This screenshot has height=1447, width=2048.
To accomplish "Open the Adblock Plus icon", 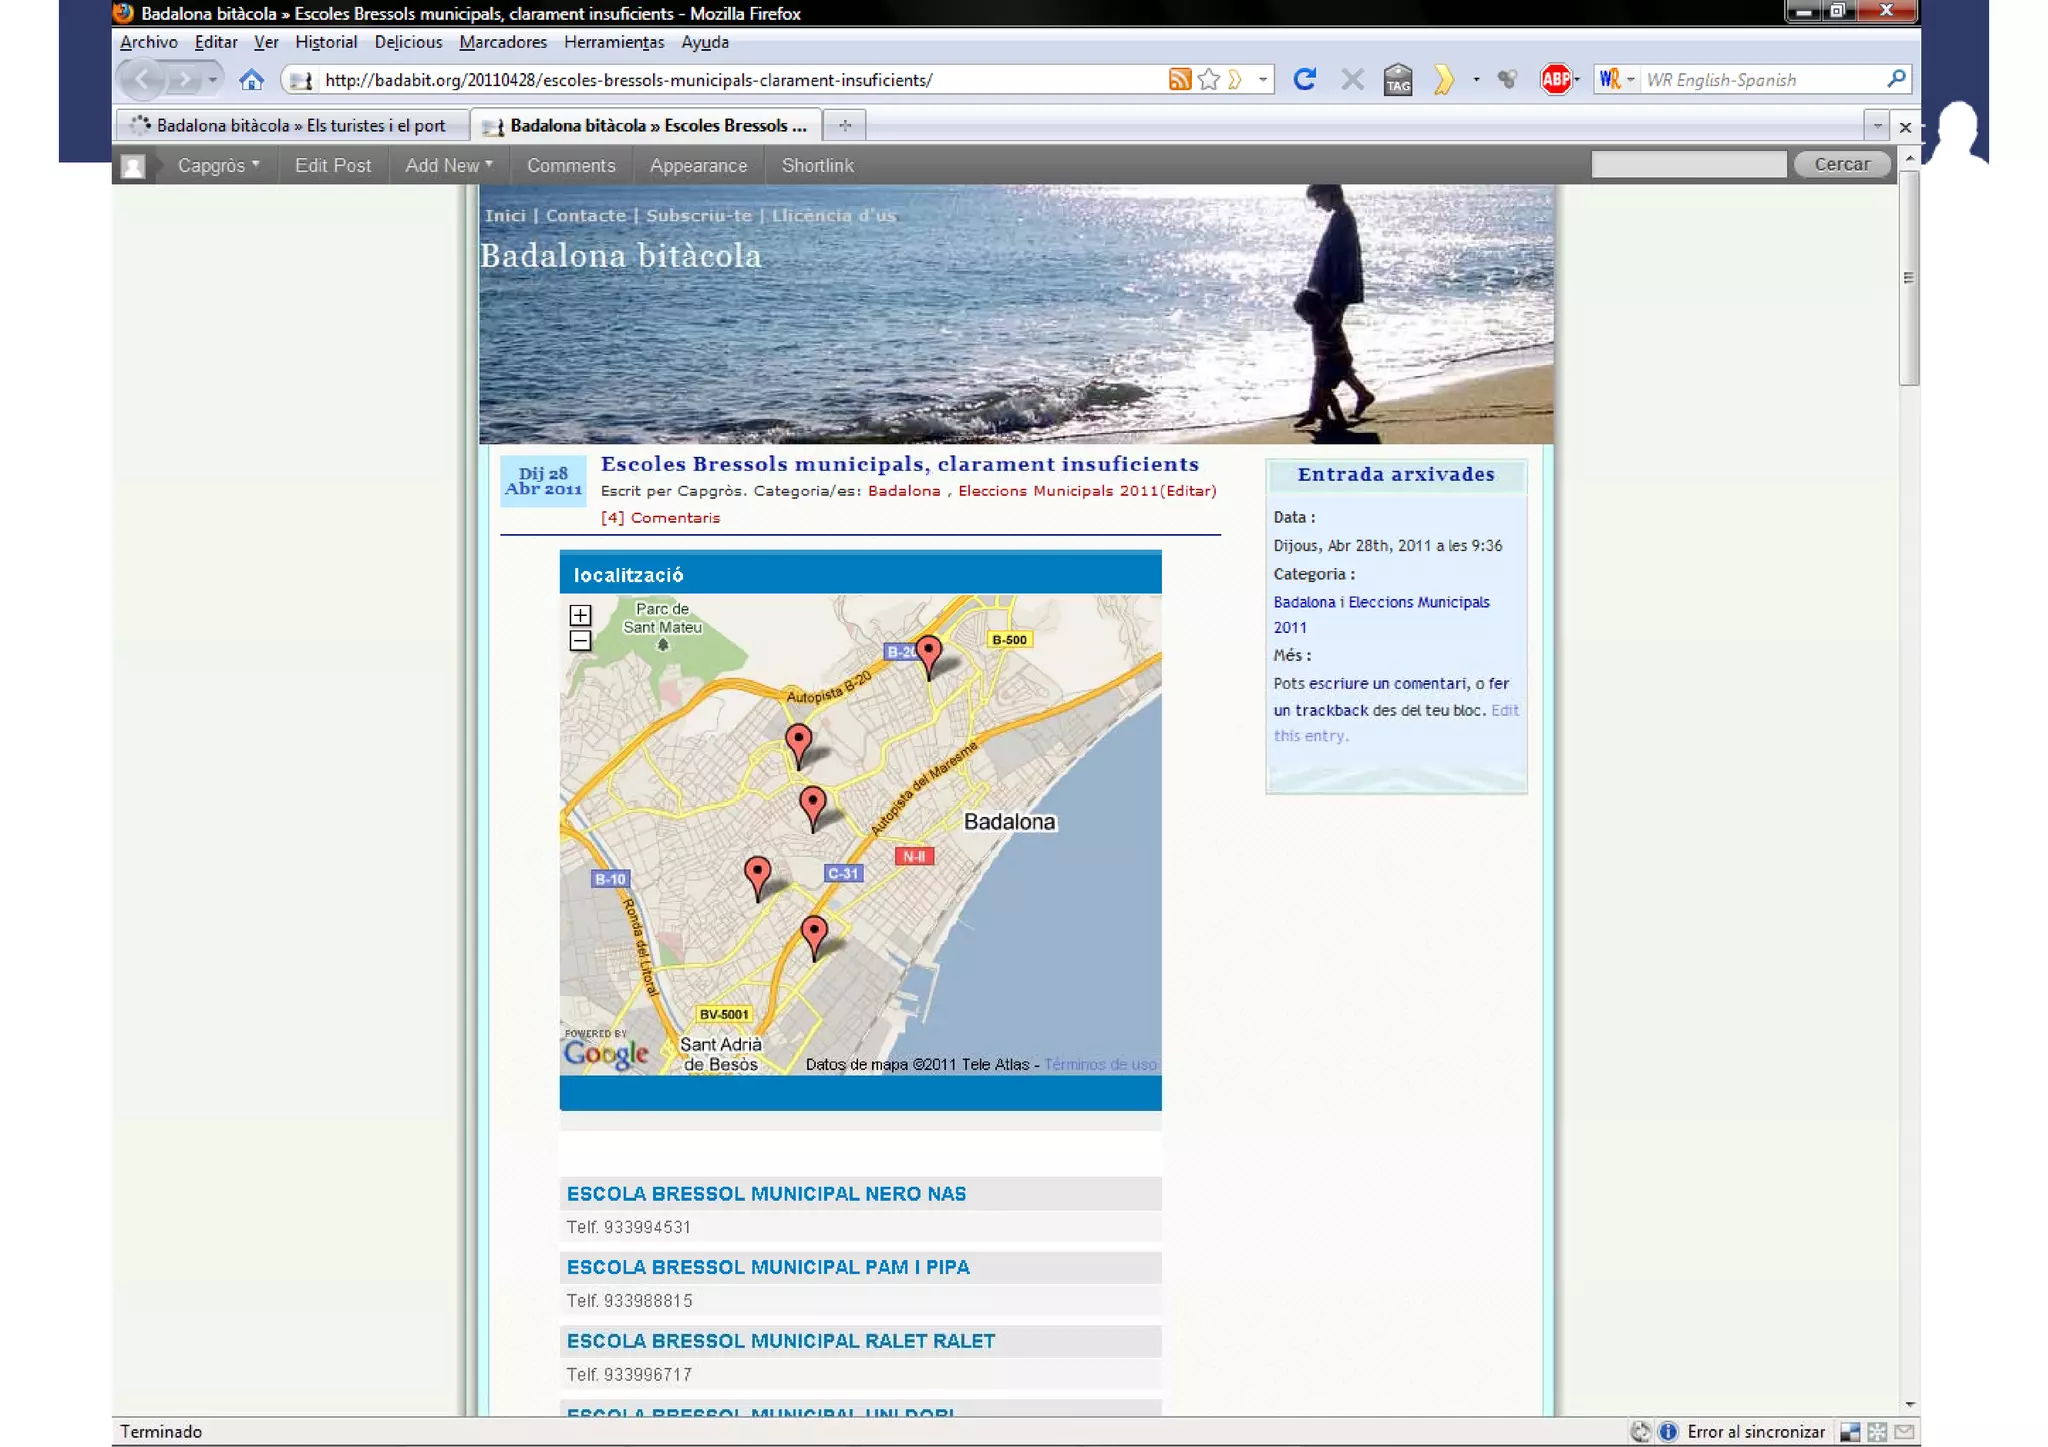I will tap(1555, 80).
